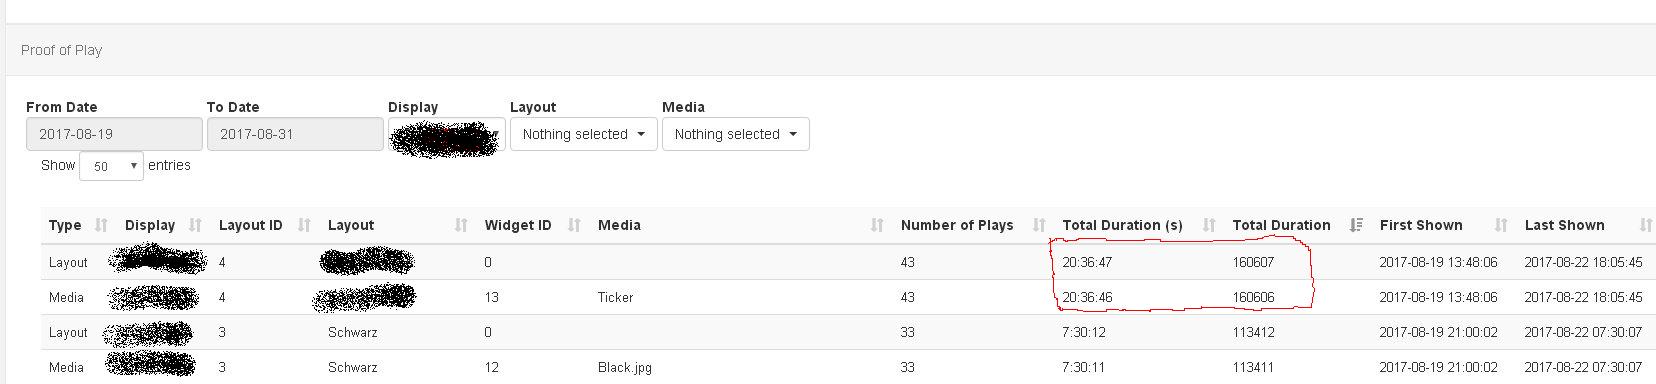
Task: Toggle Total Duration descending sort icon
Action: click(x=1356, y=225)
